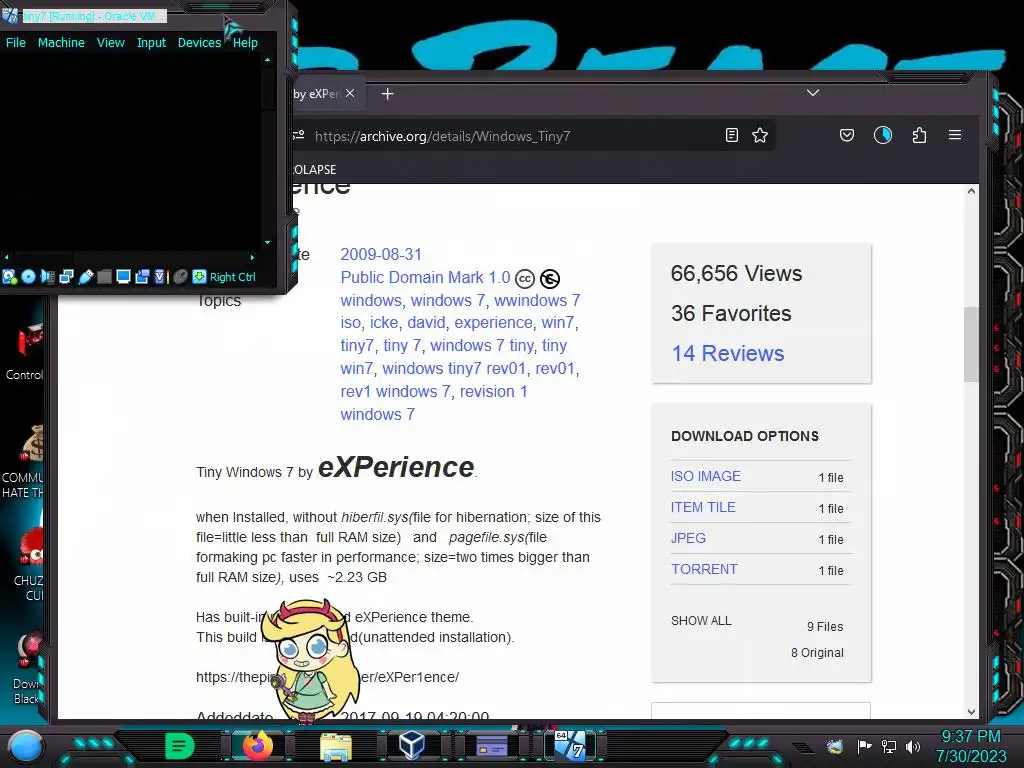Screen dimensions: 1024x768
Task: Open the Firefox extensions puzzle icon
Action: pyautogui.click(x=920, y=135)
